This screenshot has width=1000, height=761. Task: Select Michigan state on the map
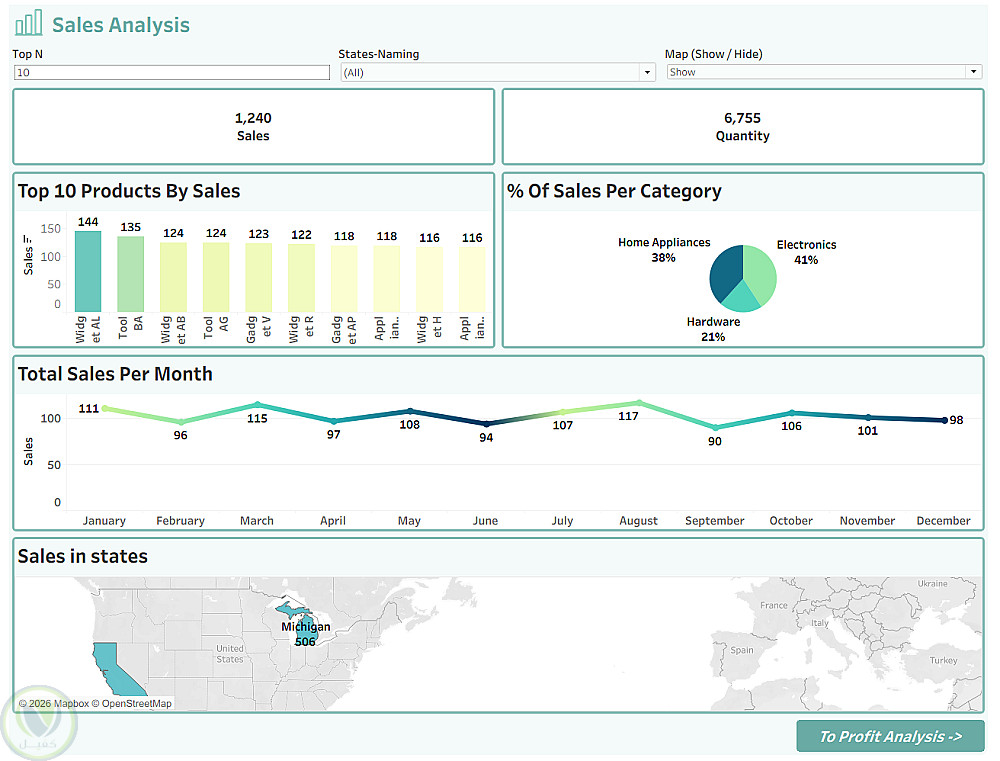pos(308,630)
